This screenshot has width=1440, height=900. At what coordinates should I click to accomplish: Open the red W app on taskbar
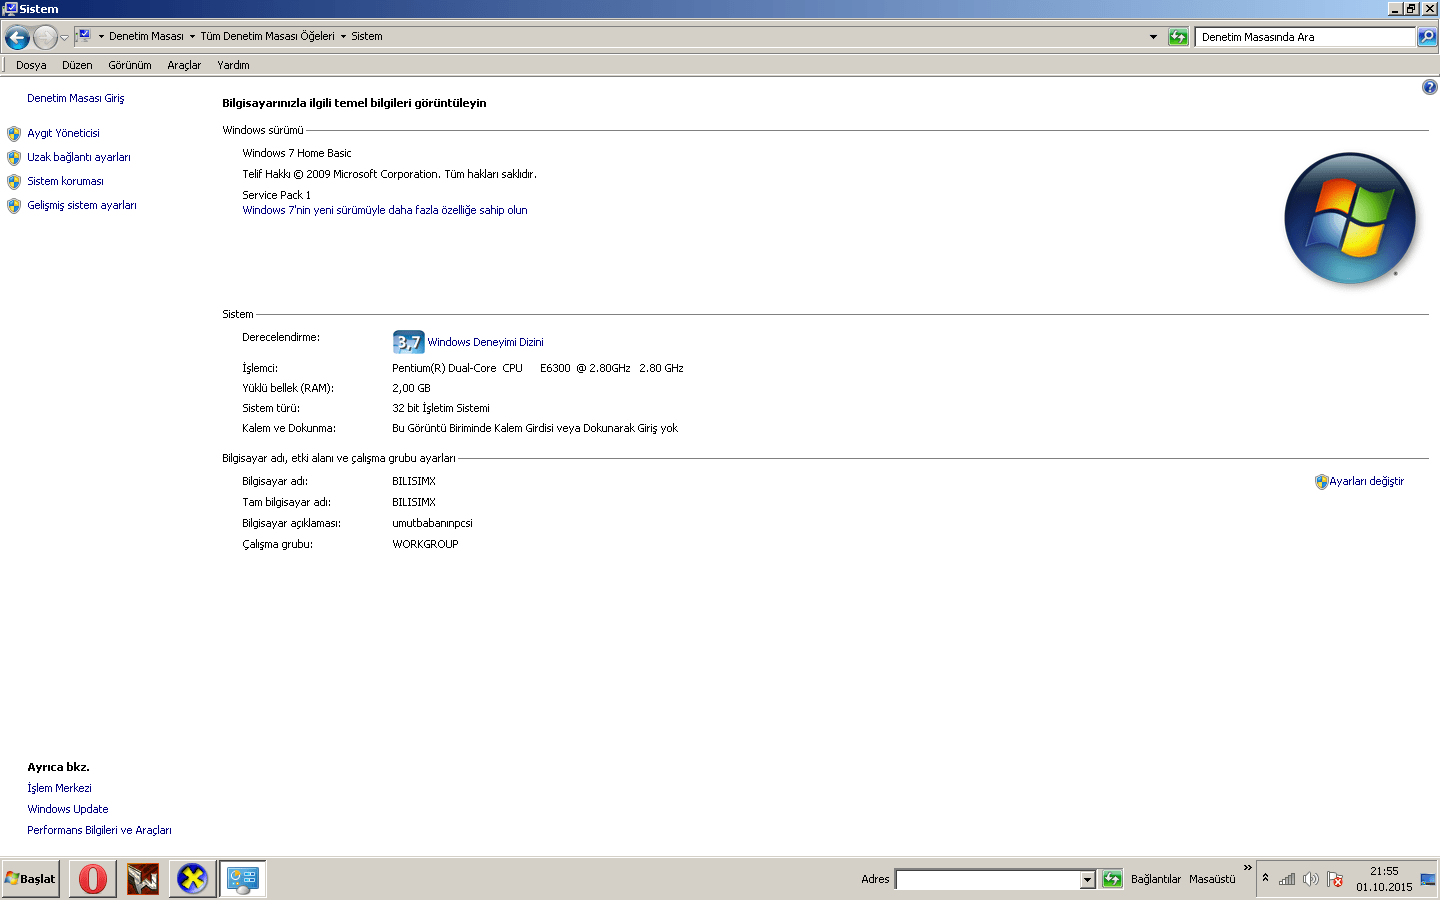pos(143,879)
